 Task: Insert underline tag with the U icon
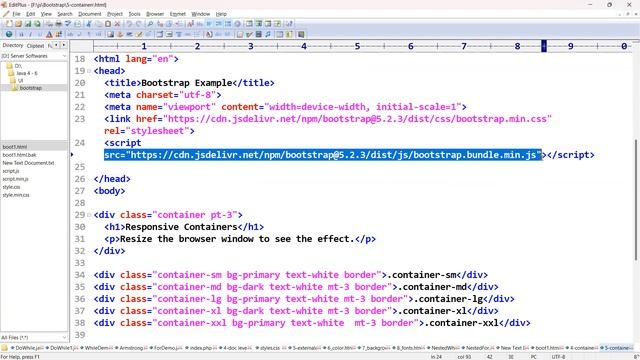(40, 35)
